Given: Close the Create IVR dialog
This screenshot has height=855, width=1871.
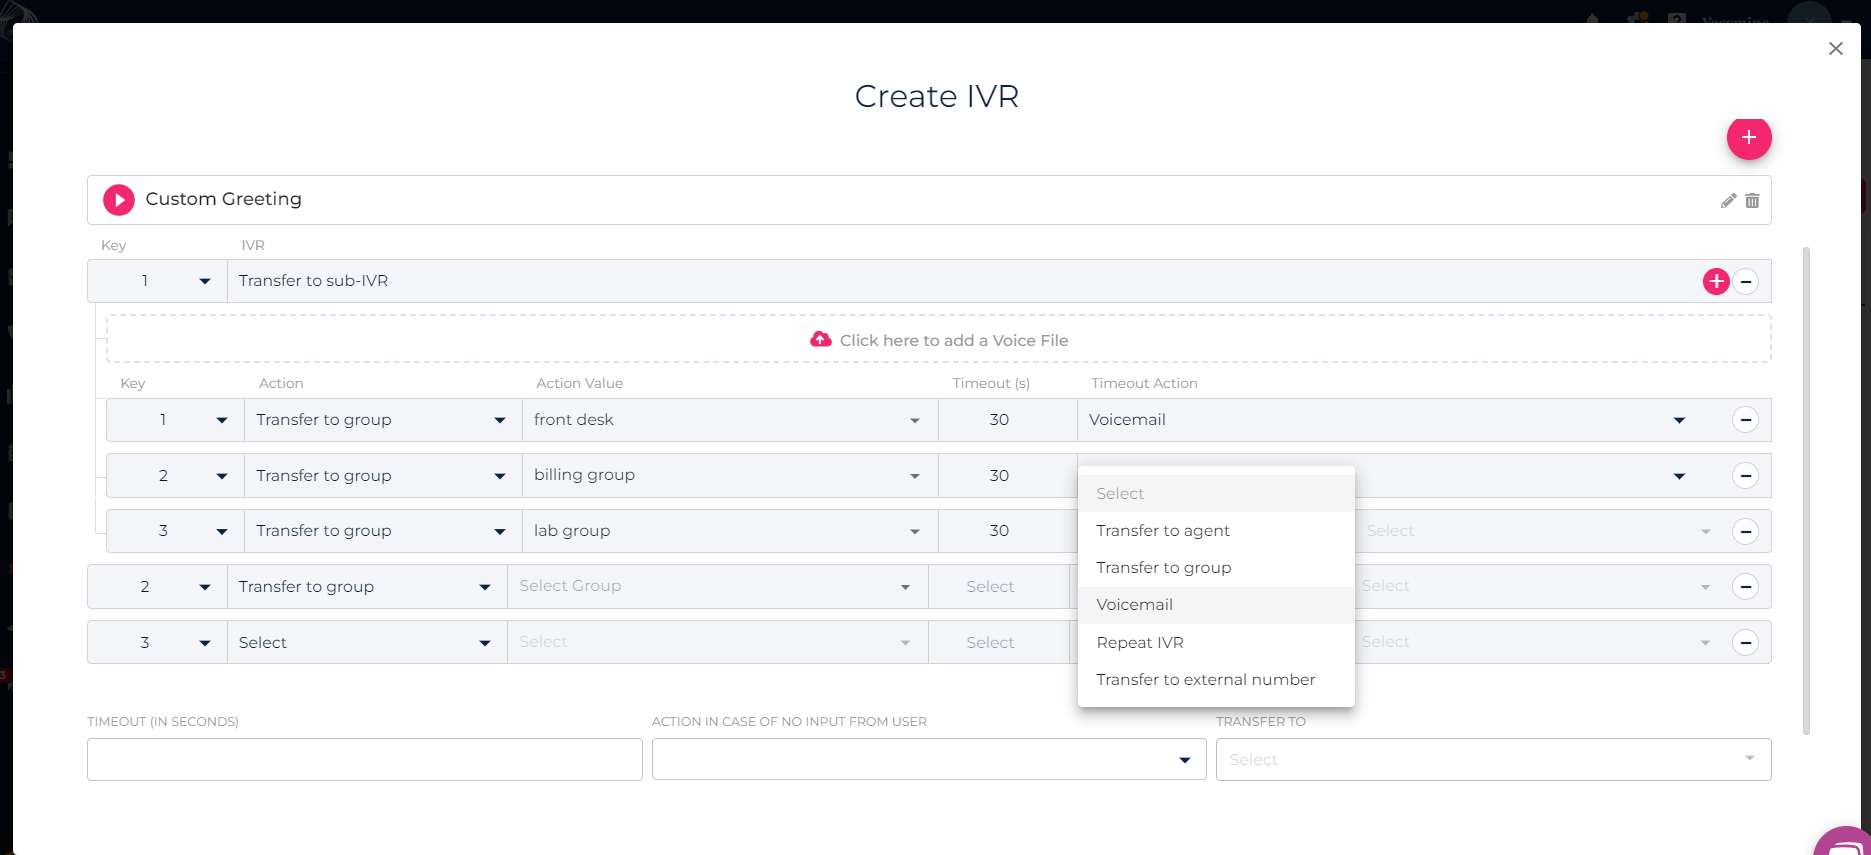Looking at the screenshot, I should (1835, 49).
